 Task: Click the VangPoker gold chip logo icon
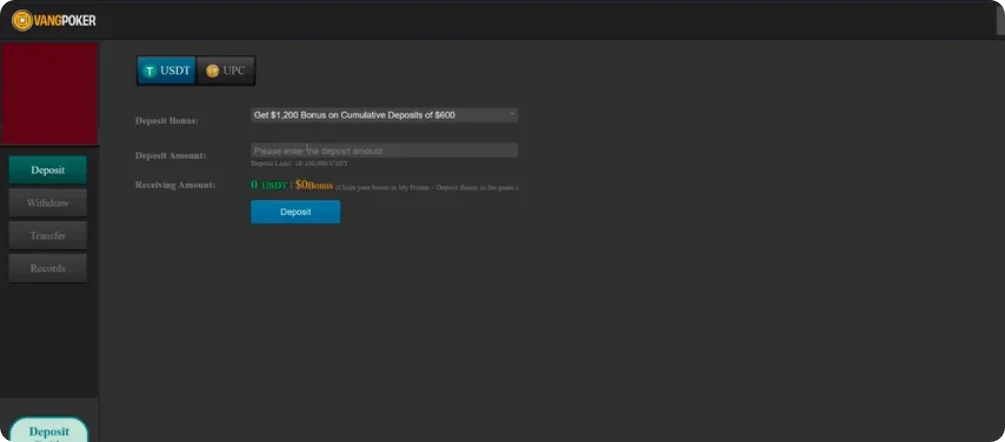pyautogui.click(x=22, y=20)
